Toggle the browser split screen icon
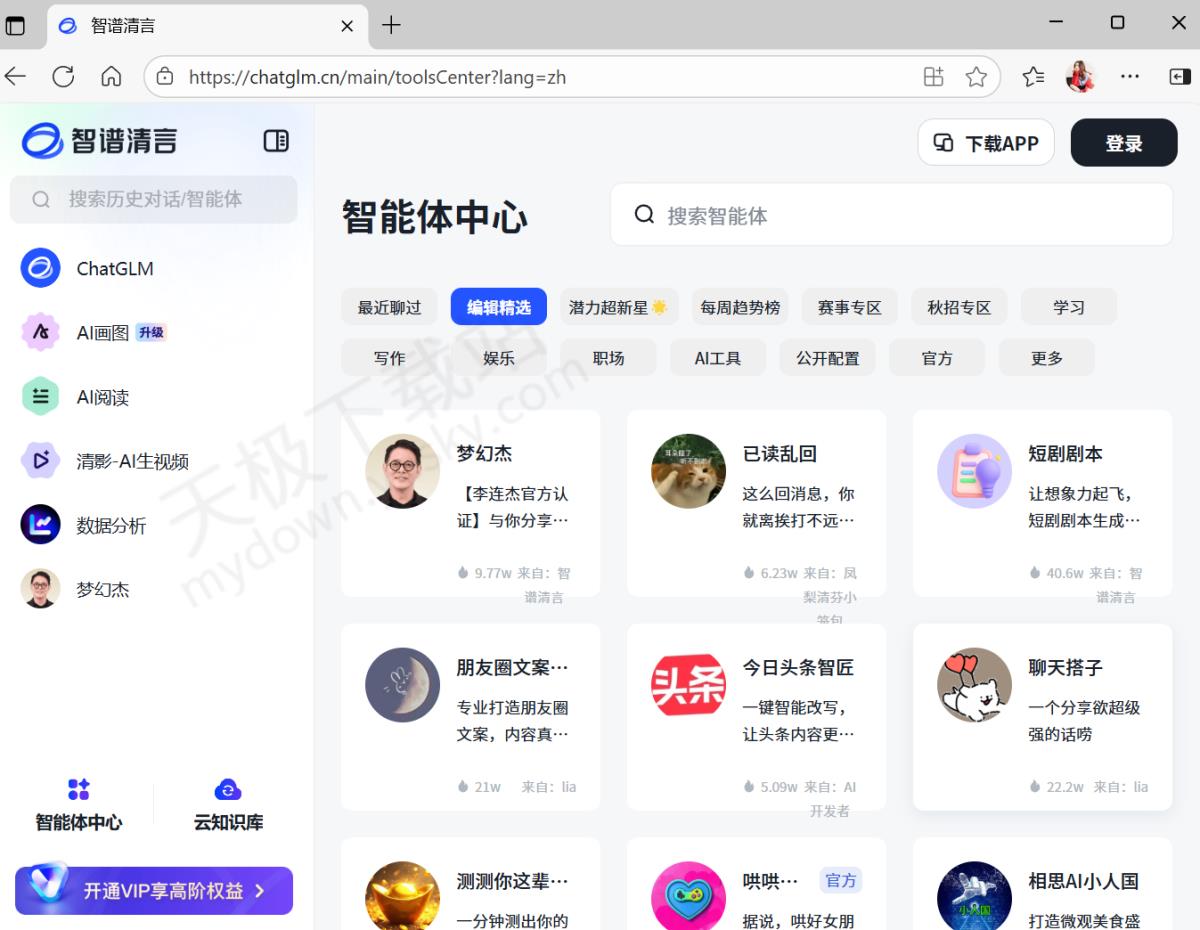This screenshot has width=1200, height=930. 933,77
